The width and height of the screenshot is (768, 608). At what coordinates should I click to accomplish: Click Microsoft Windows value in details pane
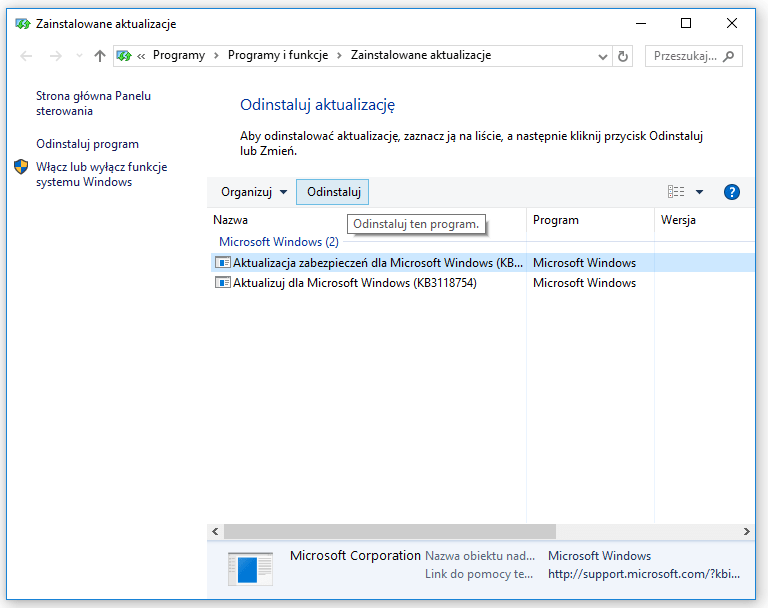(x=599, y=556)
